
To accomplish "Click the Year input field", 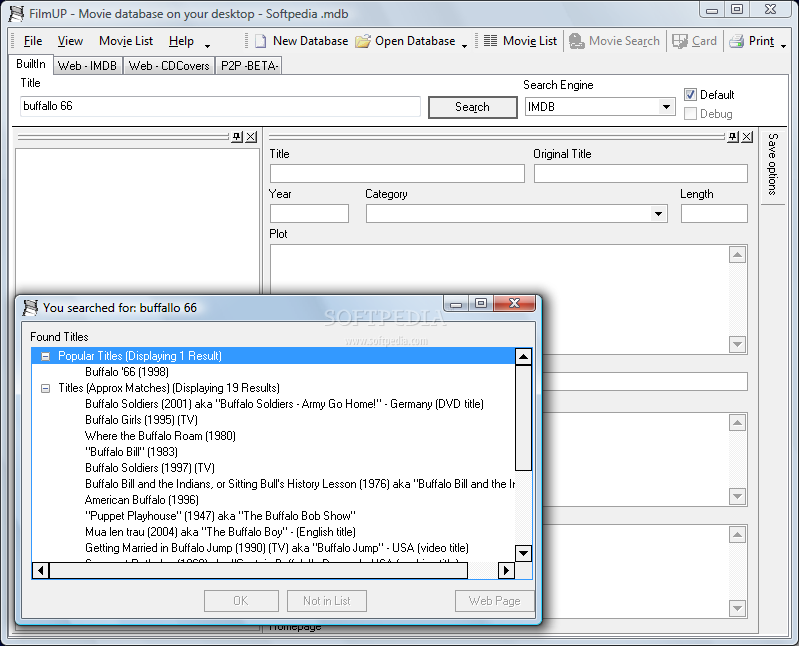I will [x=309, y=213].
